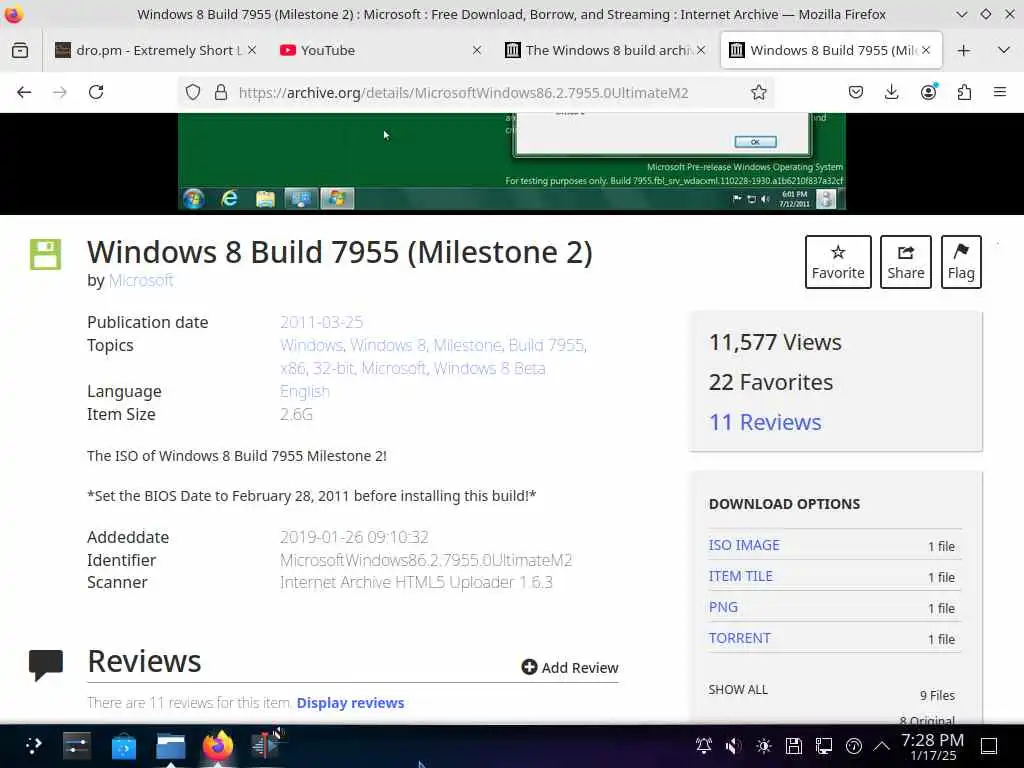Show all download files
This screenshot has width=1024, height=768.
(x=738, y=690)
